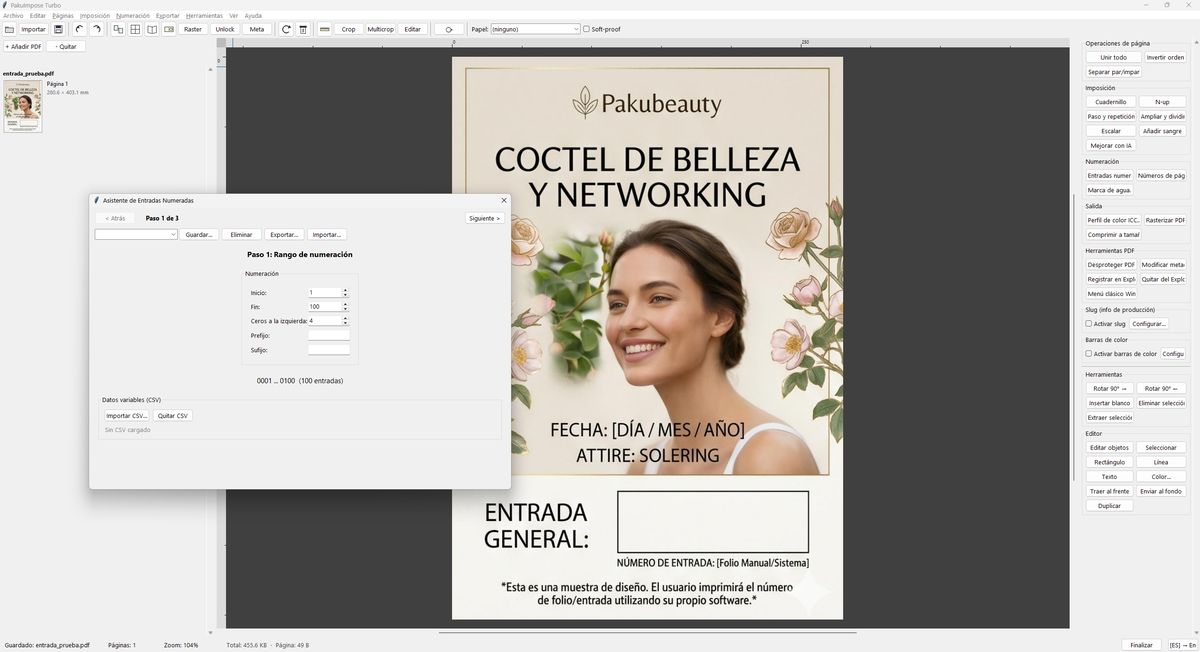Open the Archivo menu
The image size is (1200, 652).
[x=13, y=16]
